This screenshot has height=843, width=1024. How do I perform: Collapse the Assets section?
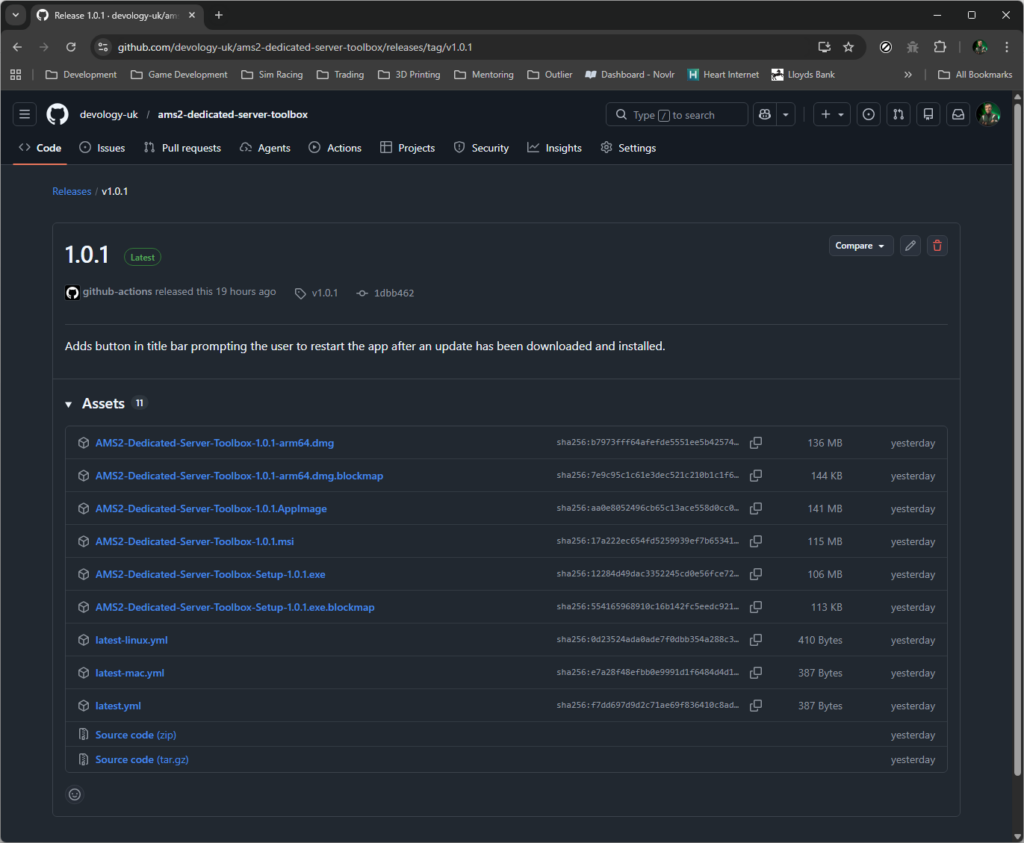pos(69,404)
